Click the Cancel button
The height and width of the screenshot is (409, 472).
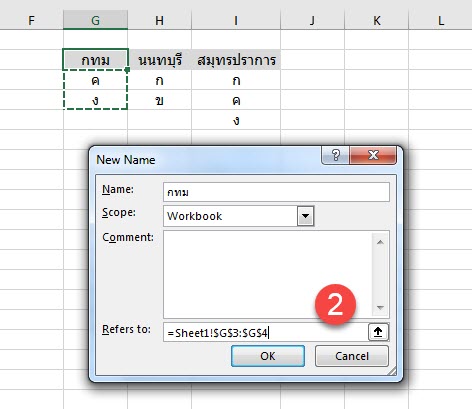pos(352,356)
